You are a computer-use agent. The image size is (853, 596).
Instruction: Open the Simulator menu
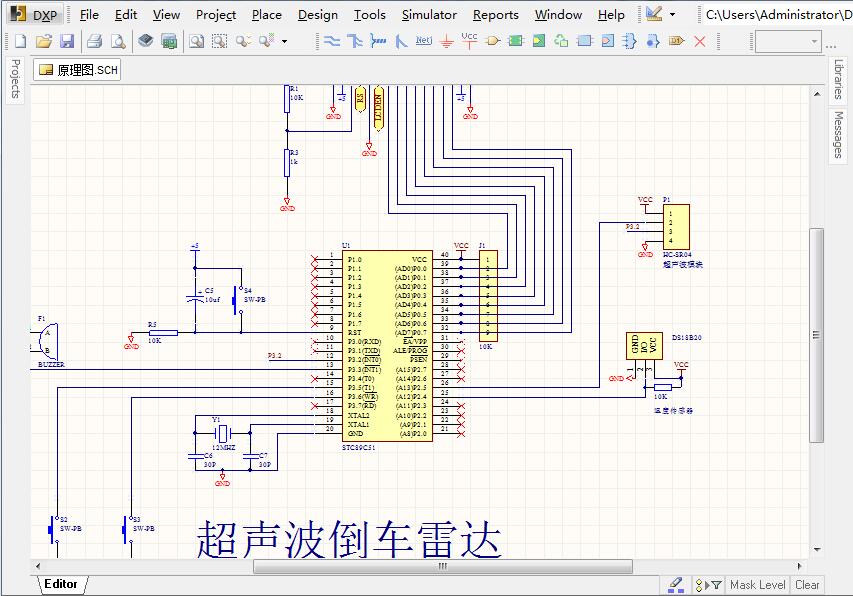coord(429,14)
